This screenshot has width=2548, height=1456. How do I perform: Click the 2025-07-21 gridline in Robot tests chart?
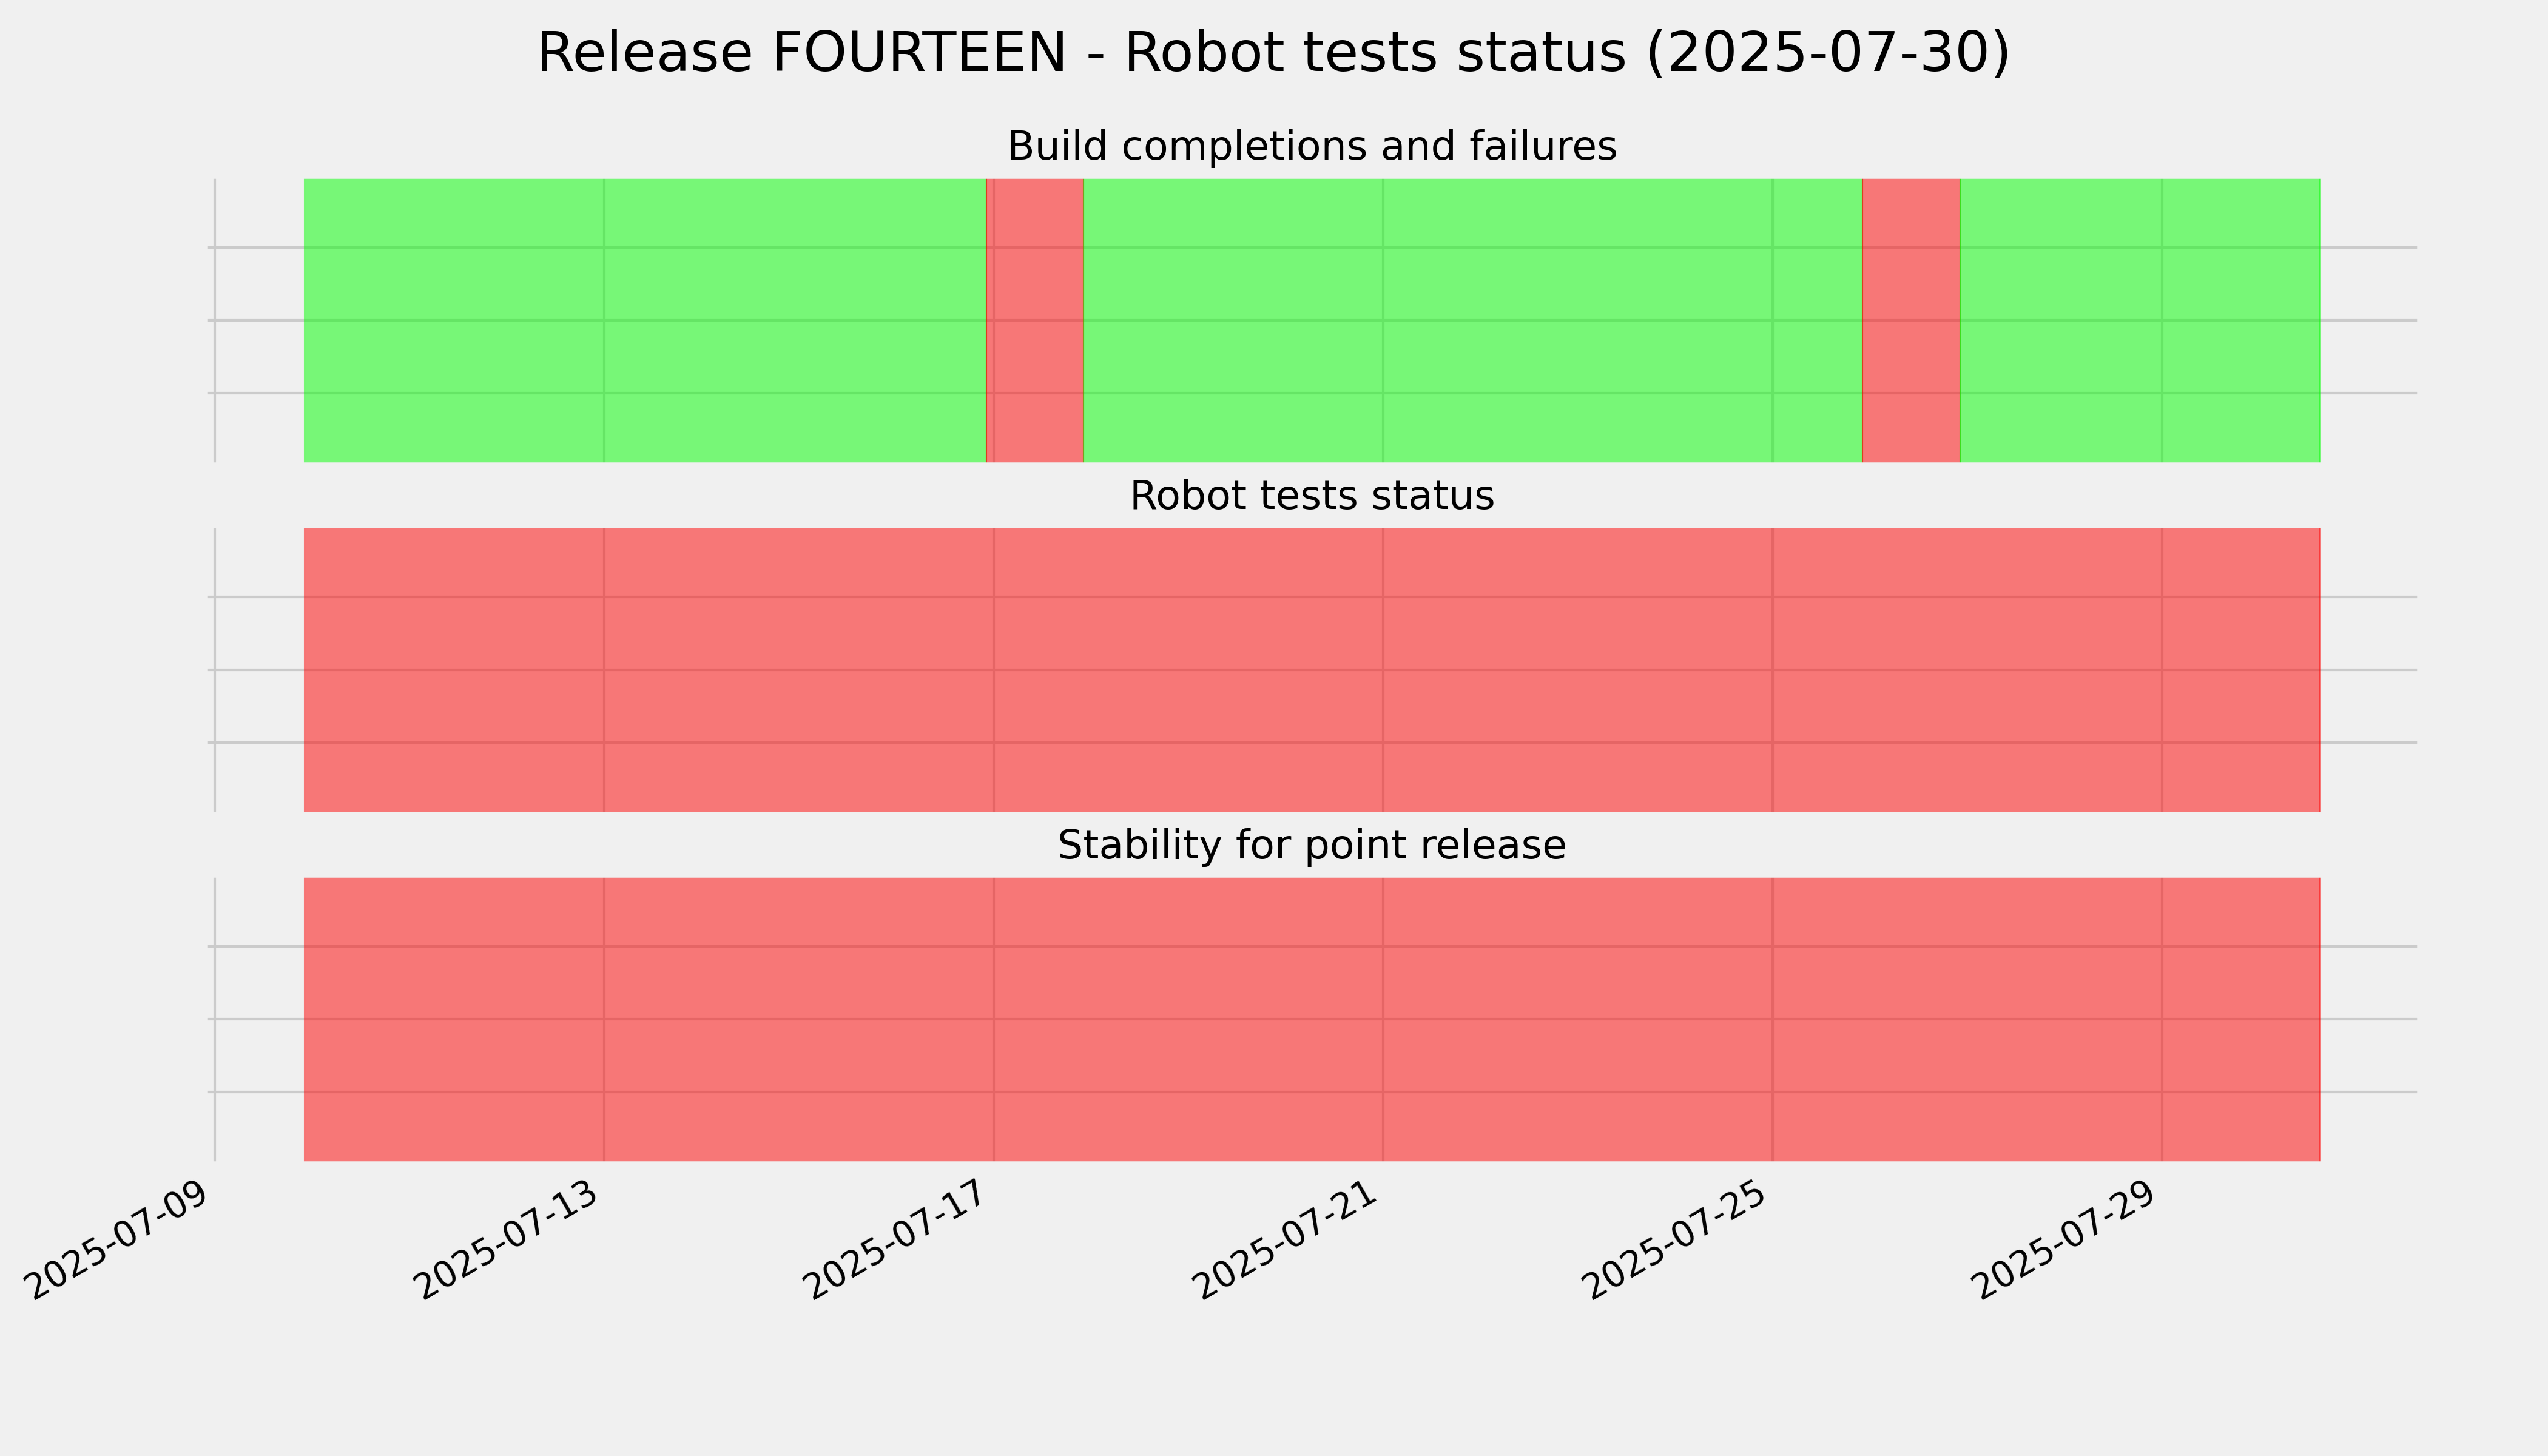coord(1383,670)
